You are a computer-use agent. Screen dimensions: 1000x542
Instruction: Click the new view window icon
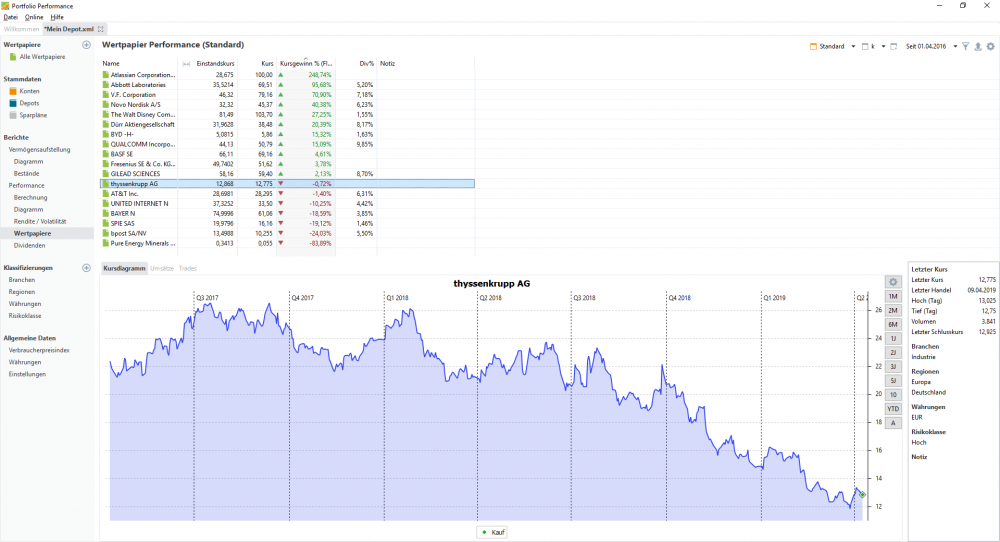pos(893,47)
